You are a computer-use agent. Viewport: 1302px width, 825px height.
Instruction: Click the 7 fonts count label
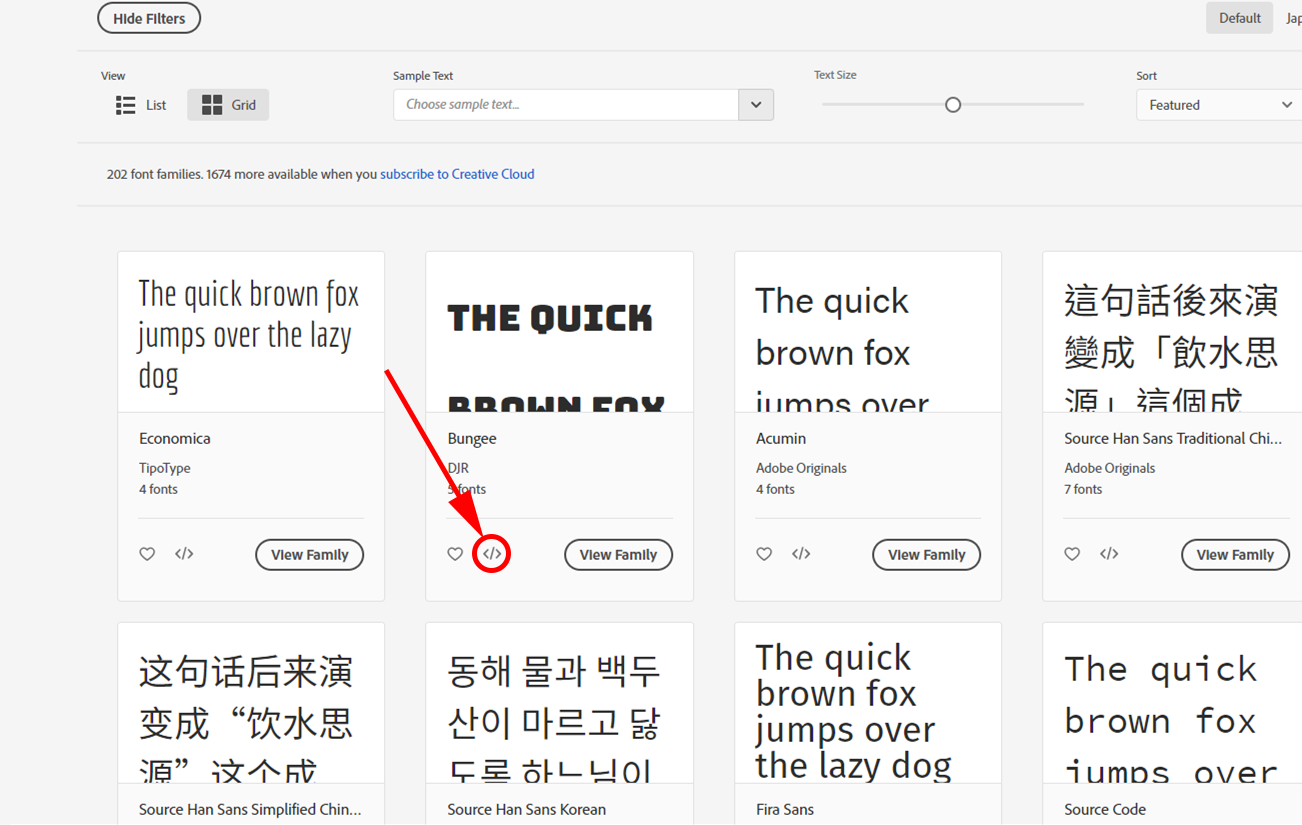click(1083, 490)
